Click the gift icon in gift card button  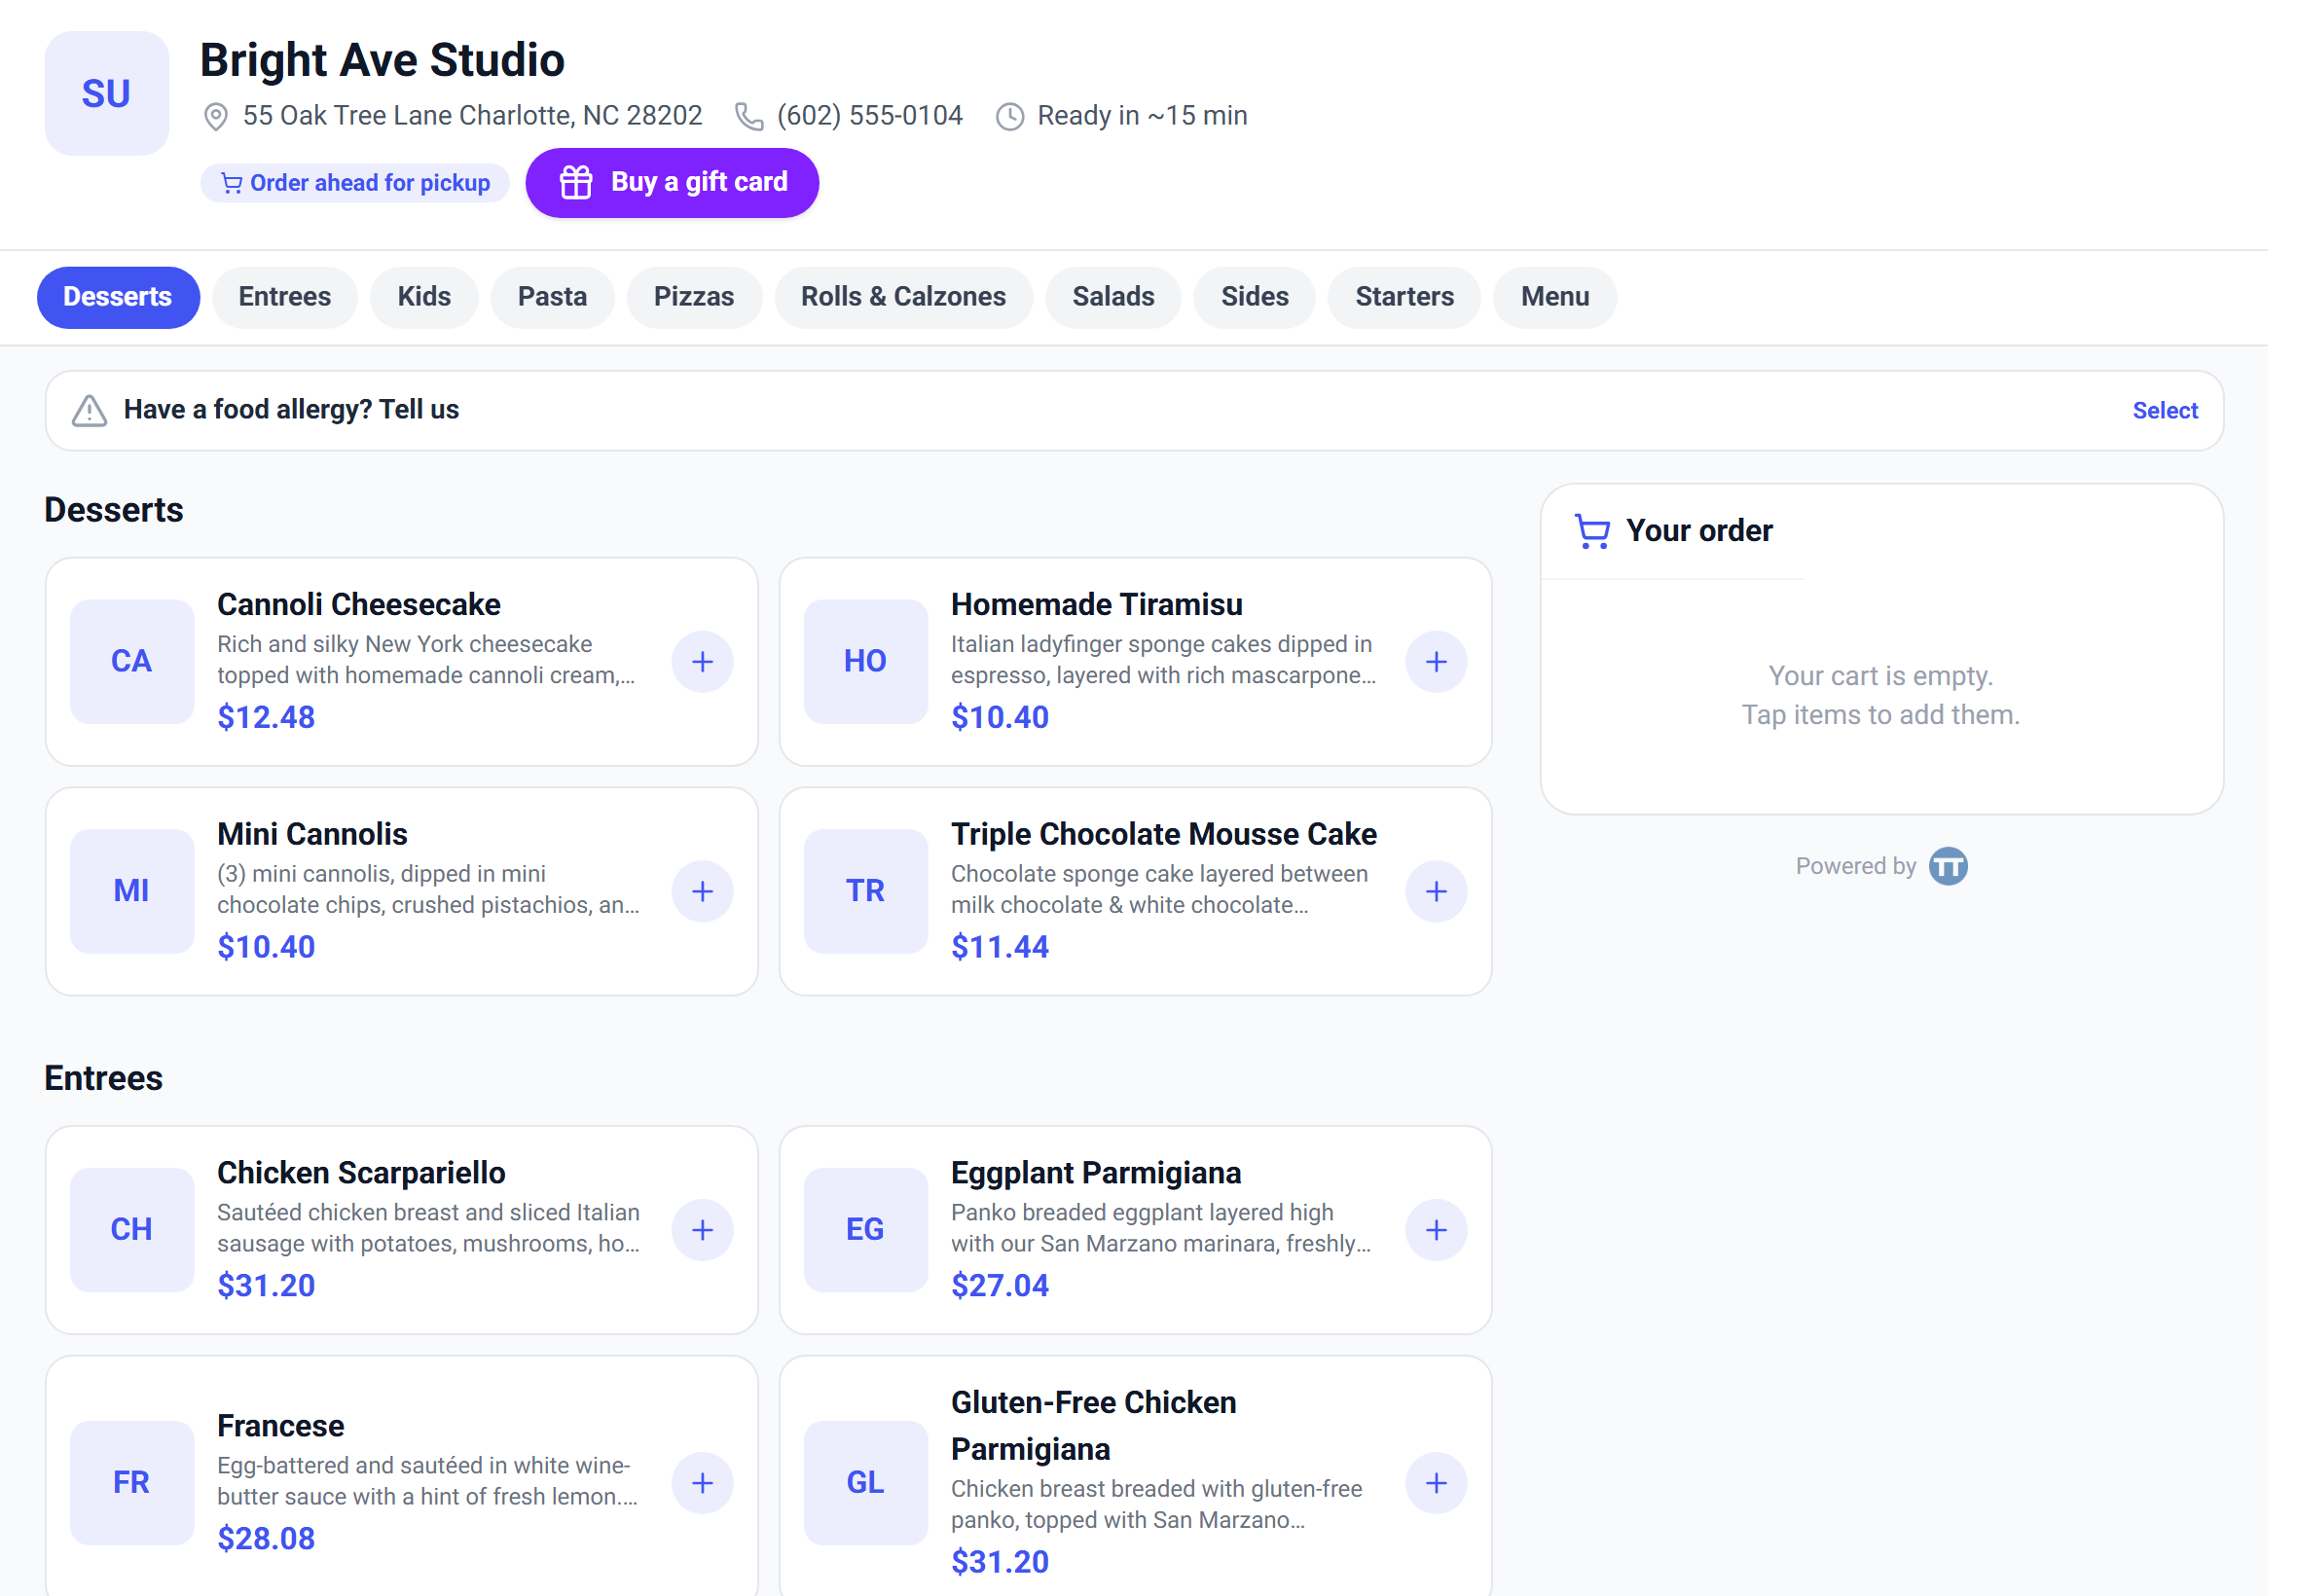point(575,182)
